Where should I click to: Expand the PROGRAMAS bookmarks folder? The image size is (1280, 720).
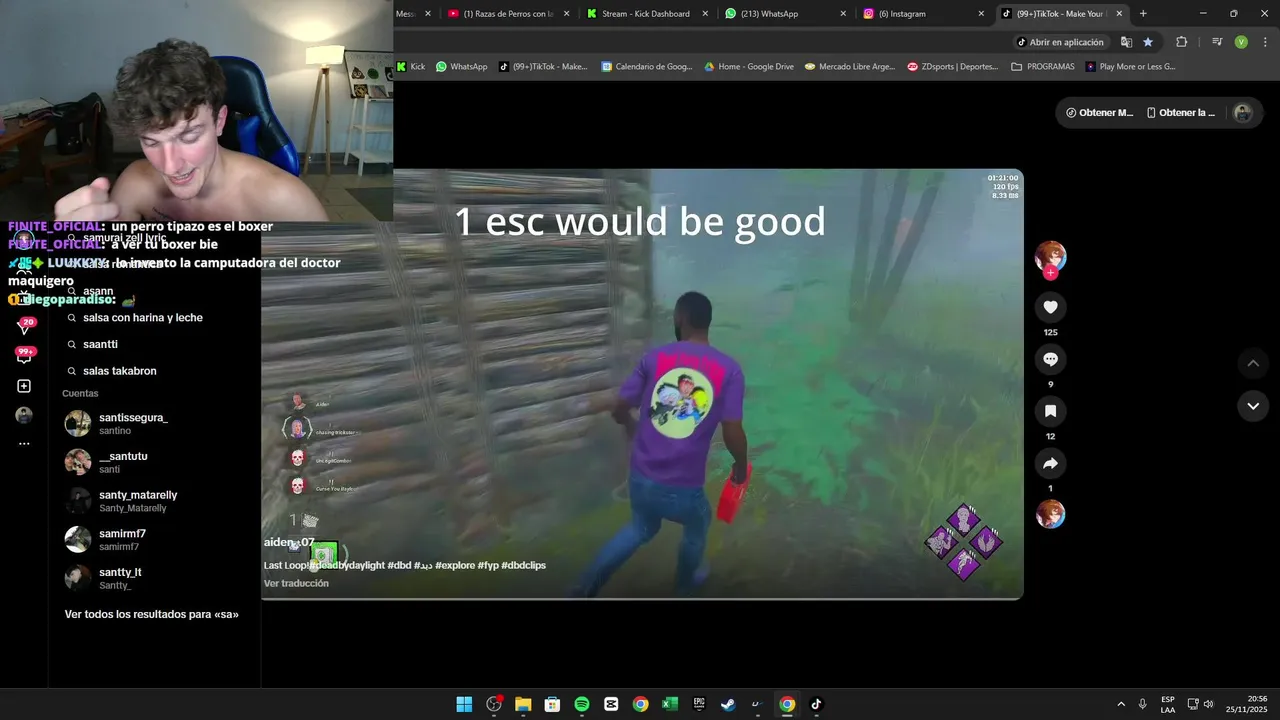[x=1043, y=67]
